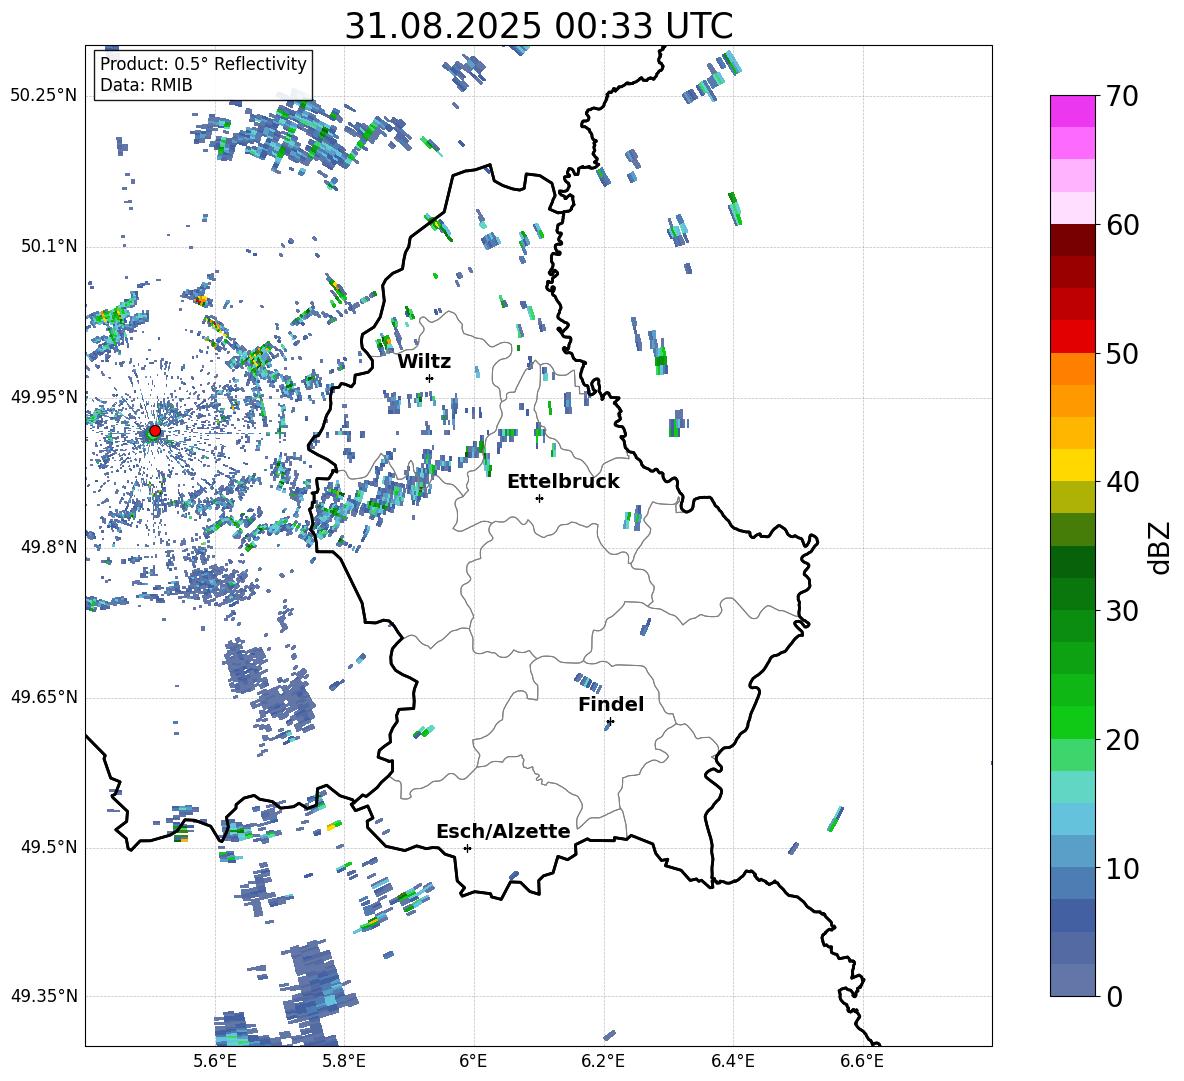Click the colorbar 50 tick label
1184x1081 pixels.
(x=1122, y=354)
